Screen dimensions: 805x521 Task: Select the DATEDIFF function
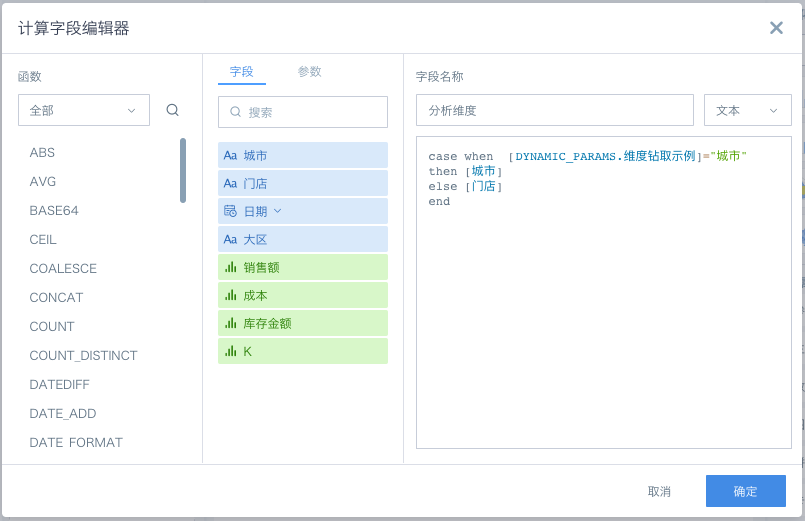point(60,384)
